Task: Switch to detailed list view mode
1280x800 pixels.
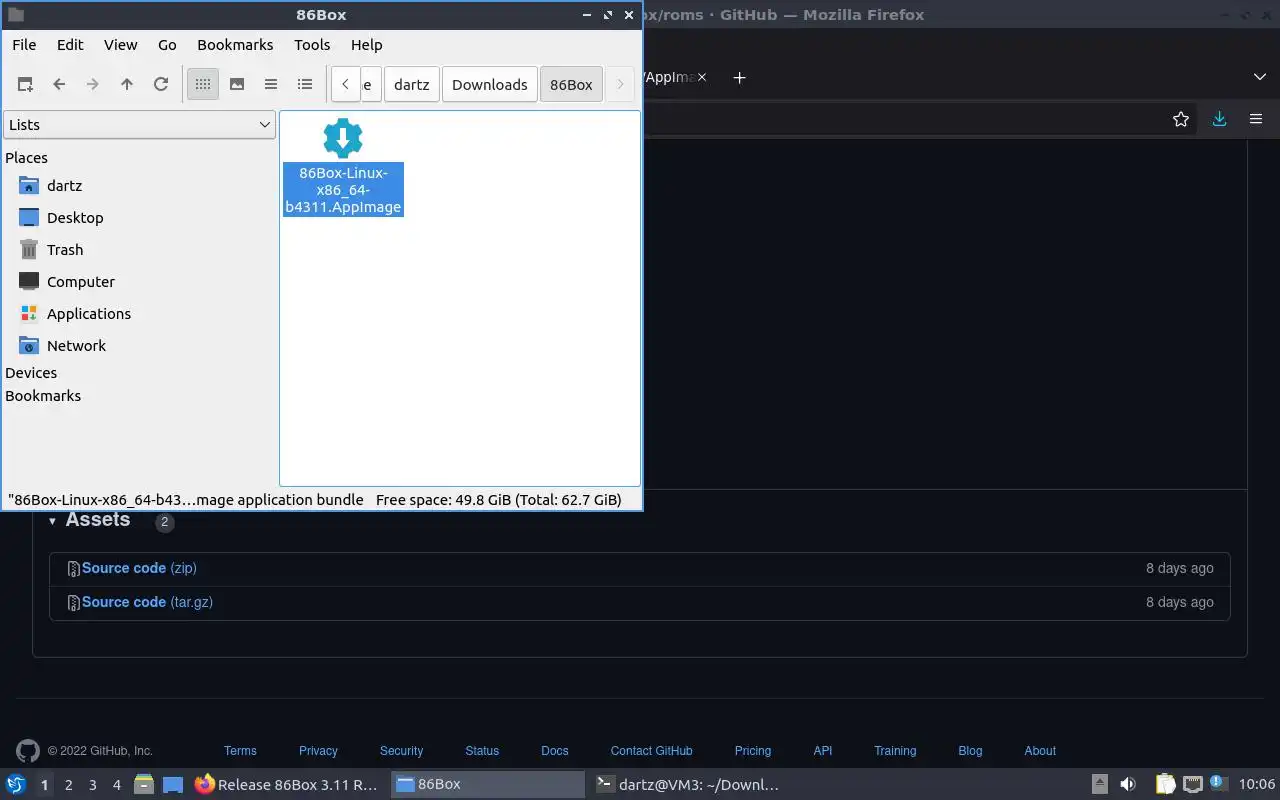Action: (x=305, y=85)
